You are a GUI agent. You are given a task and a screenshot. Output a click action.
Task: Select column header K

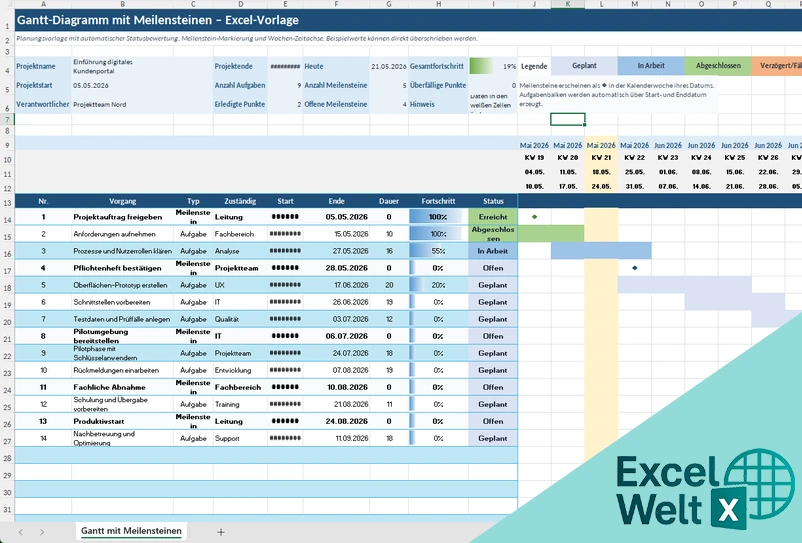568,4
